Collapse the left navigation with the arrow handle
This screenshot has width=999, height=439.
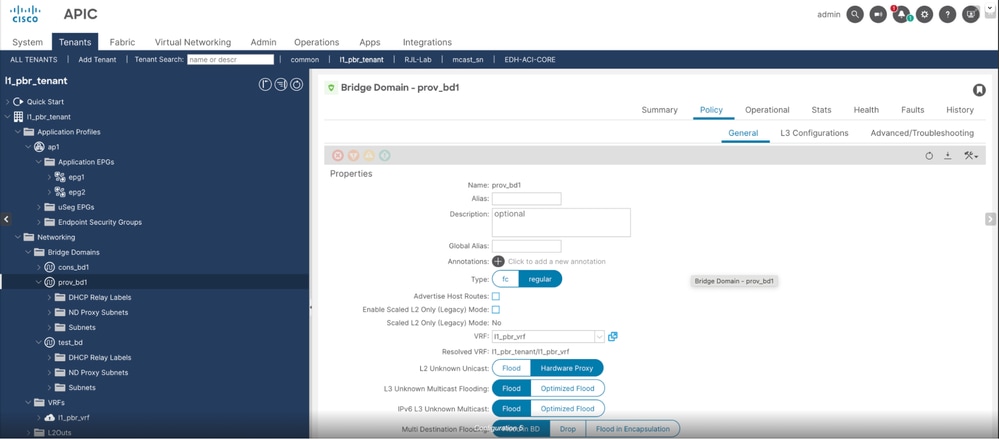6,219
